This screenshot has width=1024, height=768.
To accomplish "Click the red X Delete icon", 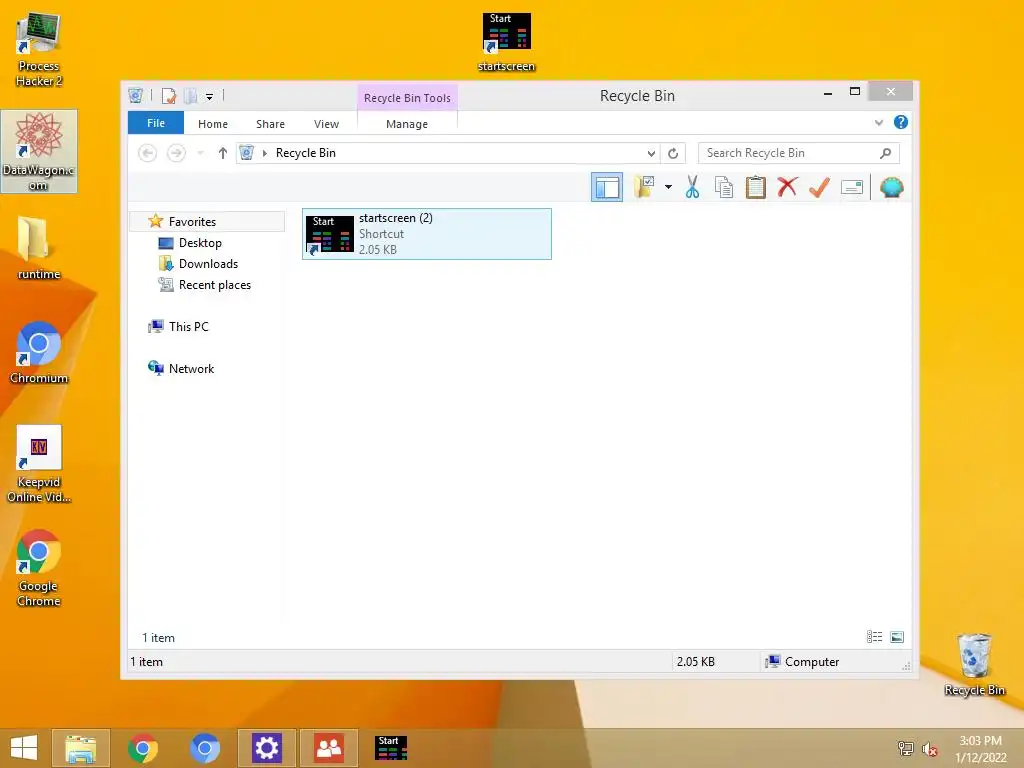I will 788,187.
